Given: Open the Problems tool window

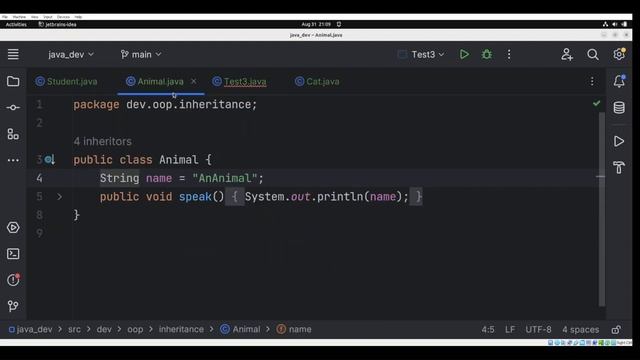Looking at the screenshot, I should pyautogui.click(x=13, y=280).
